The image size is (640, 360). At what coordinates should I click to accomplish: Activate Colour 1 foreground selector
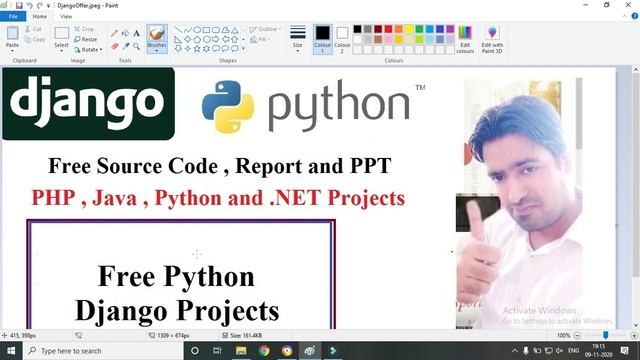[322, 39]
